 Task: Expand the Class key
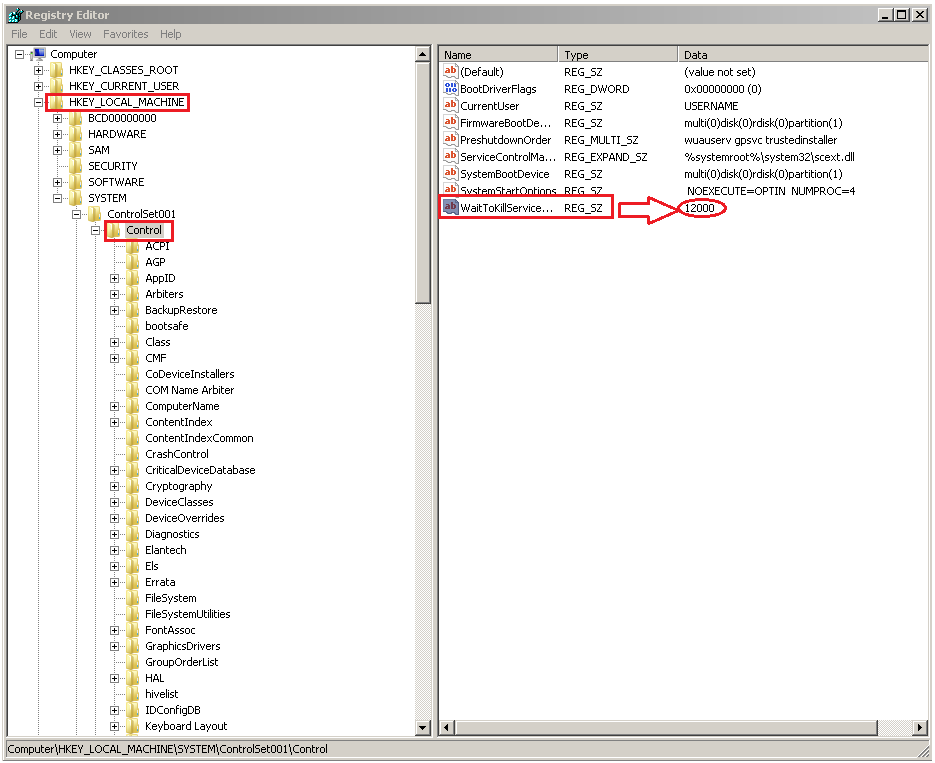(x=114, y=342)
